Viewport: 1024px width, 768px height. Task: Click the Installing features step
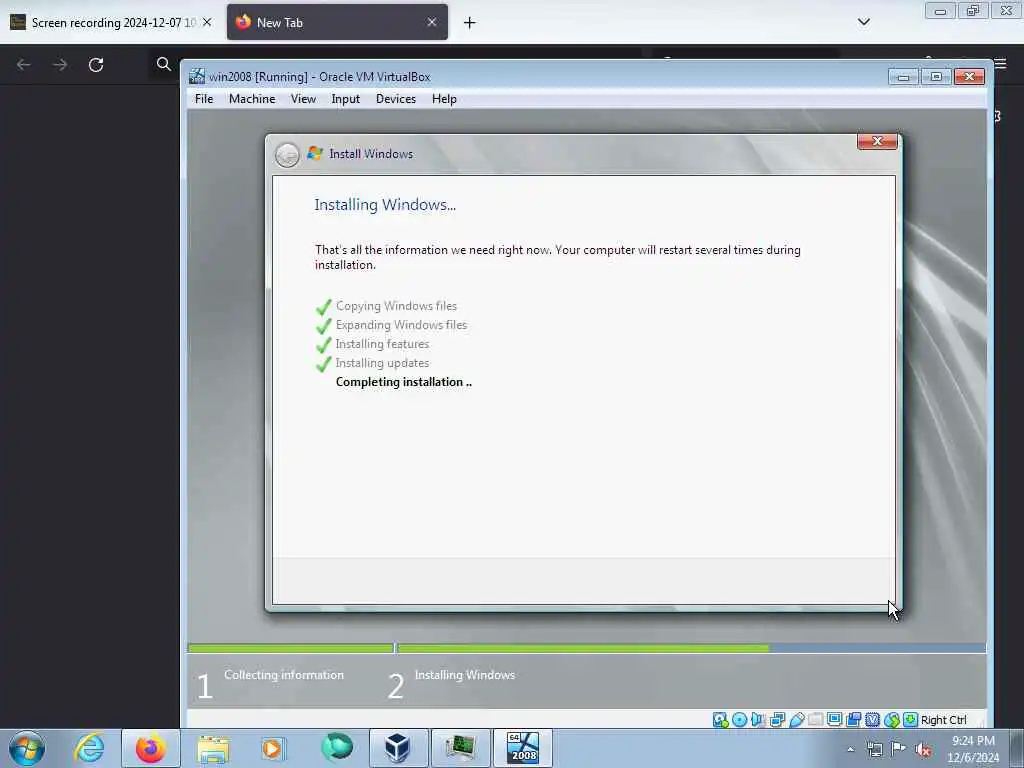382,344
